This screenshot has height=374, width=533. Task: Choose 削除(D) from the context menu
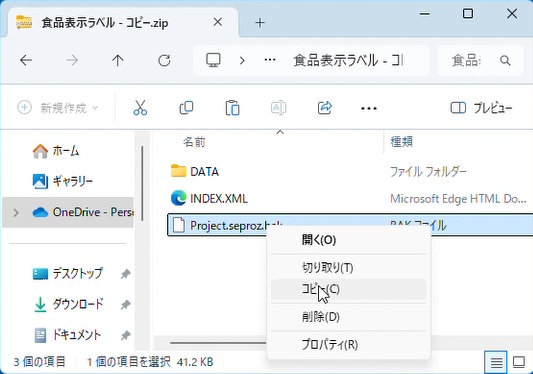349,317
